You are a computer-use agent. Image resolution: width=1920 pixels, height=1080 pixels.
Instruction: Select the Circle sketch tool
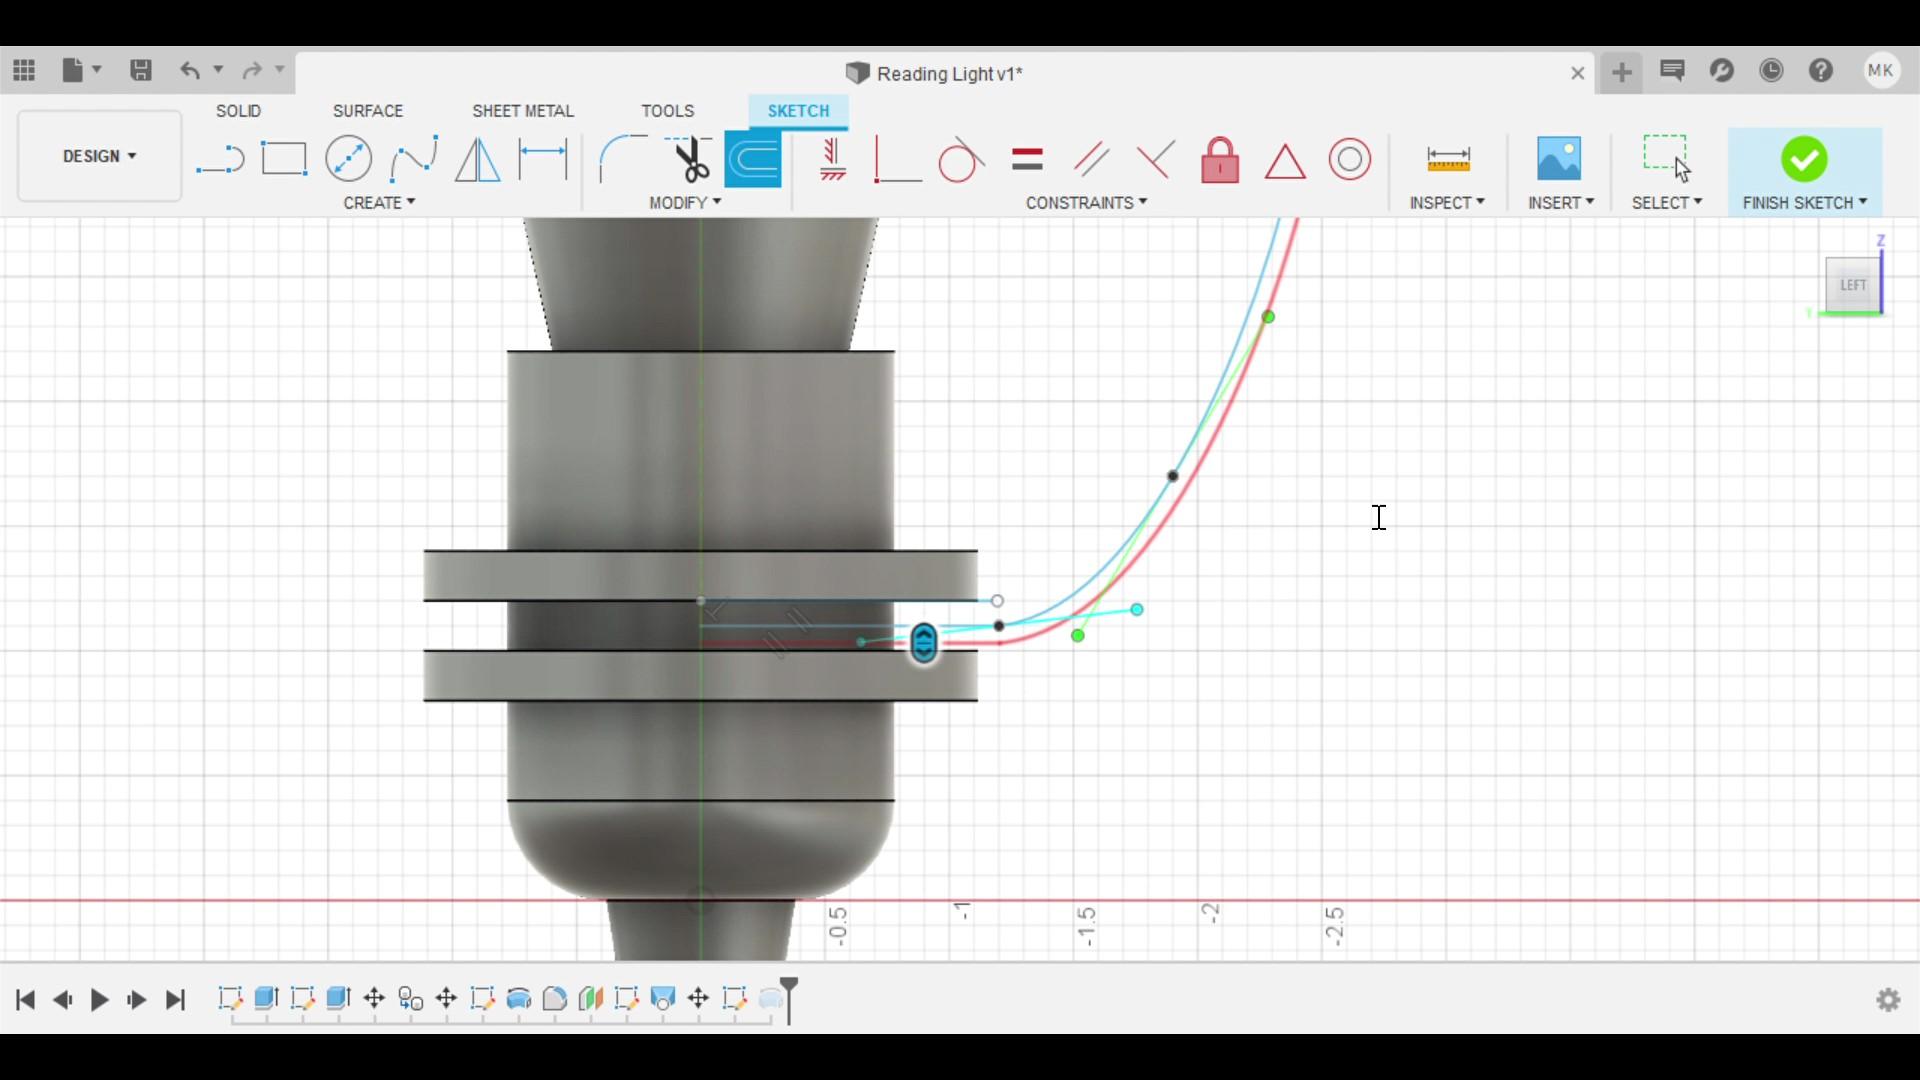pyautogui.click(x=348, y=159)
